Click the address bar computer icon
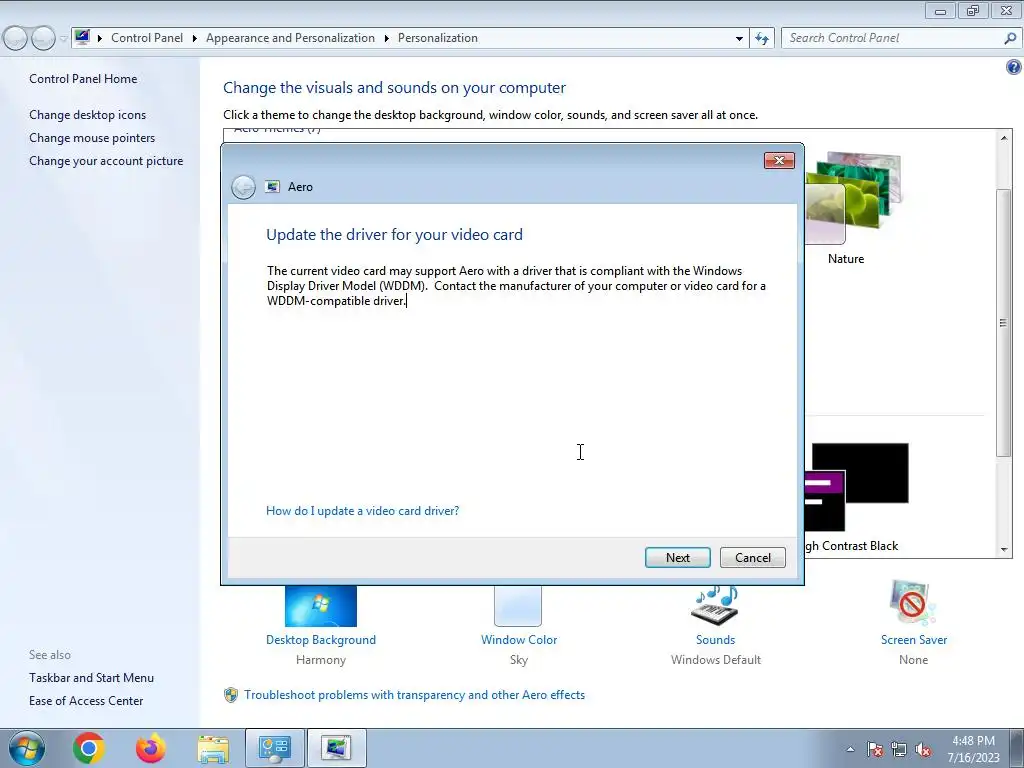1024x768 pixels. (x=82, y=37)
